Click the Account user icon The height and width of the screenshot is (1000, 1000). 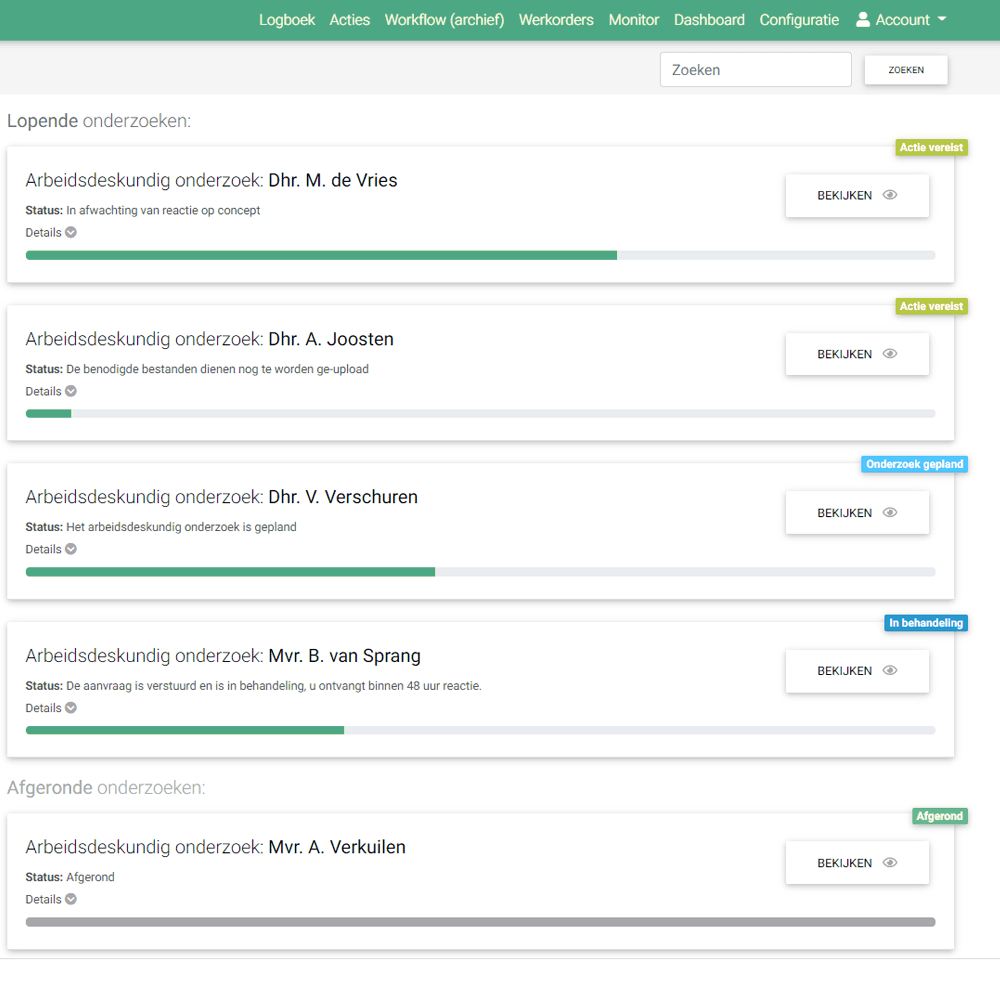tap(863, 20)
